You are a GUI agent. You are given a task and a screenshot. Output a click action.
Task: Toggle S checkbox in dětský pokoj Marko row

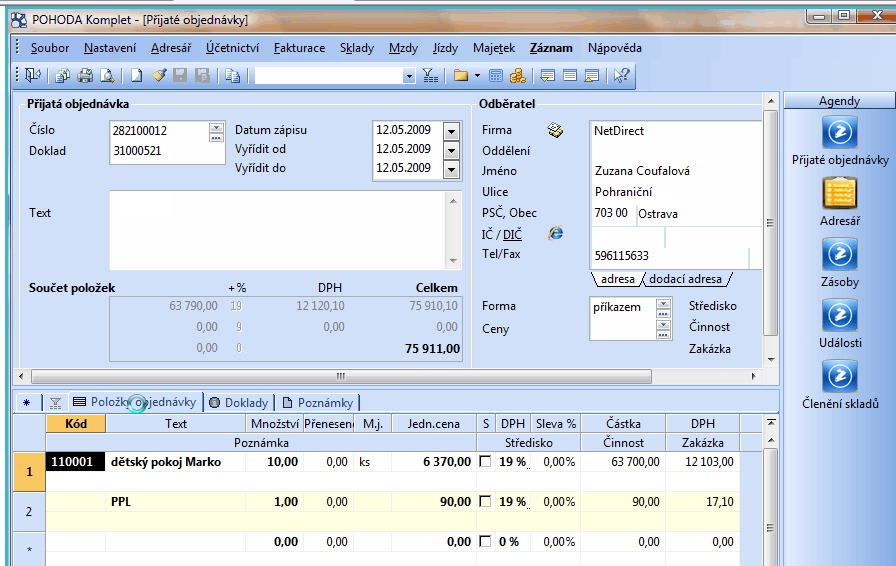485,461
